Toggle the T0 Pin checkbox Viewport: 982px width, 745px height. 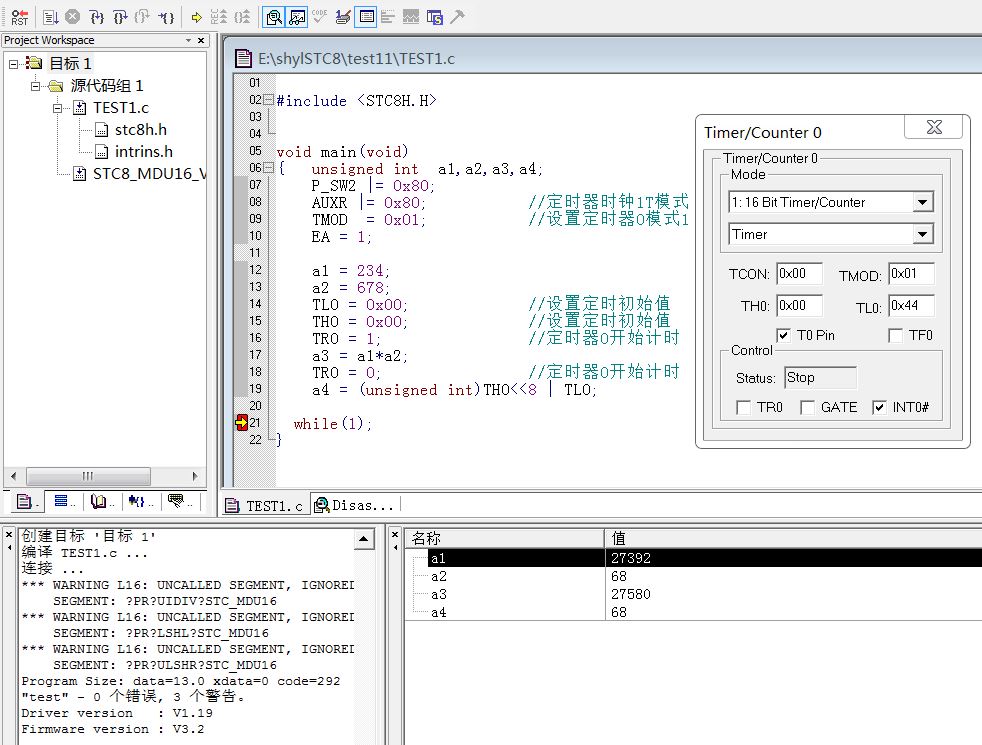(x=783, y=336)
